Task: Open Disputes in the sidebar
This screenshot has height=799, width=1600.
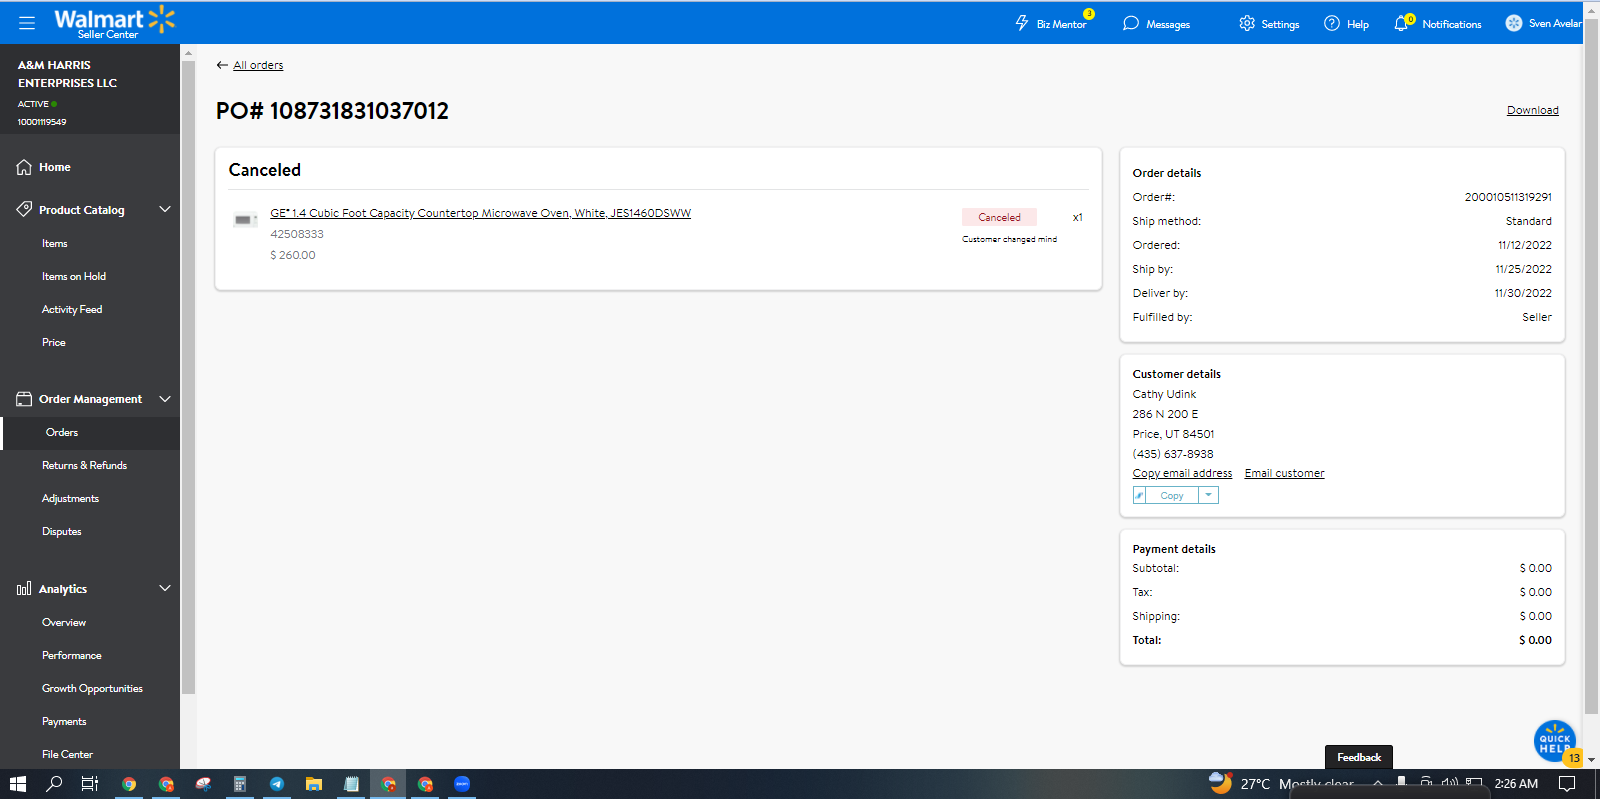Action: pos(62,531)
